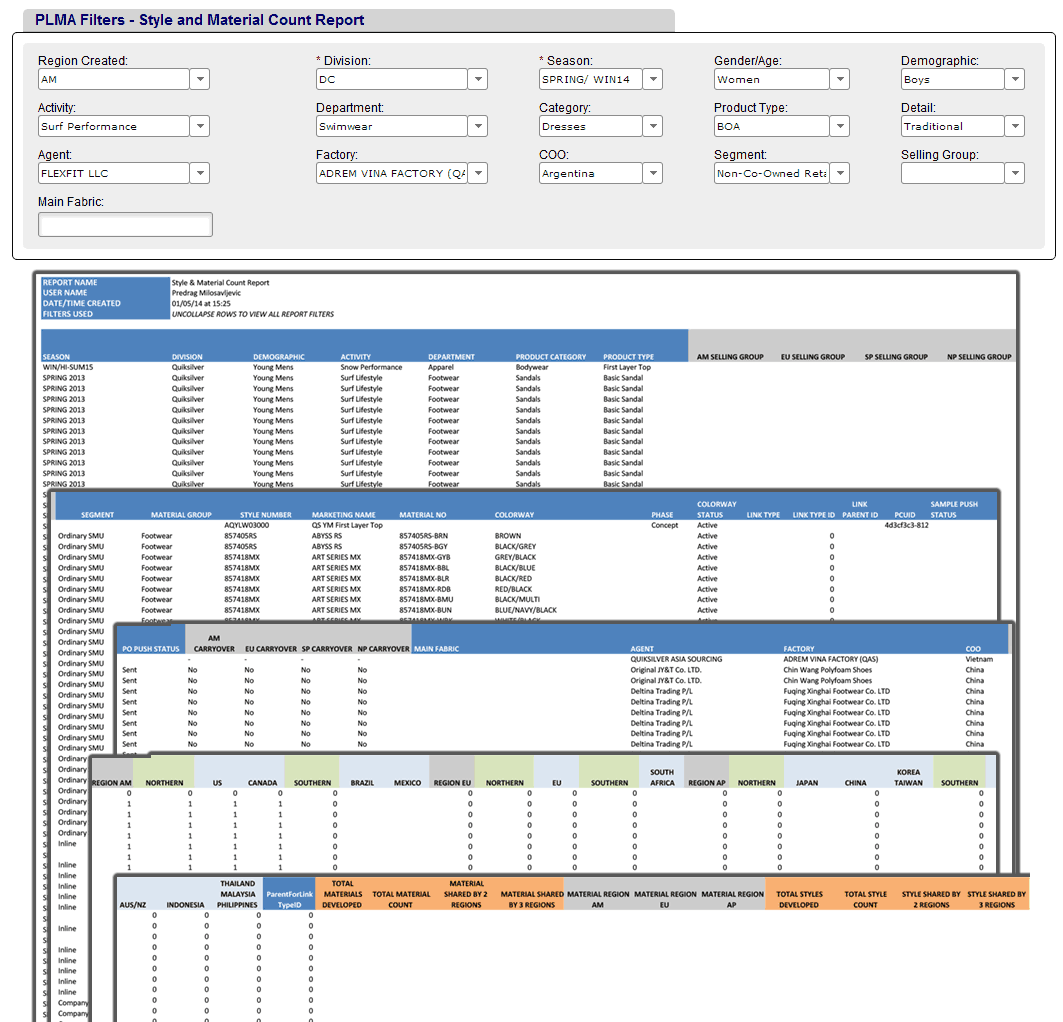
Task: Click the user name Predrag Milosavljevic
Action: 206,293
